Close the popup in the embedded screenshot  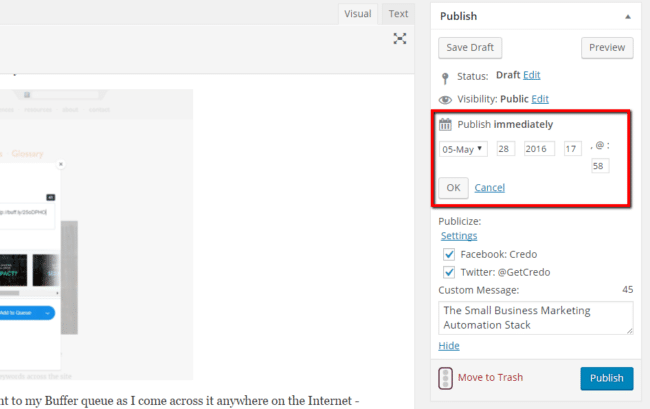pyautogui.click(x=61, y=164)
